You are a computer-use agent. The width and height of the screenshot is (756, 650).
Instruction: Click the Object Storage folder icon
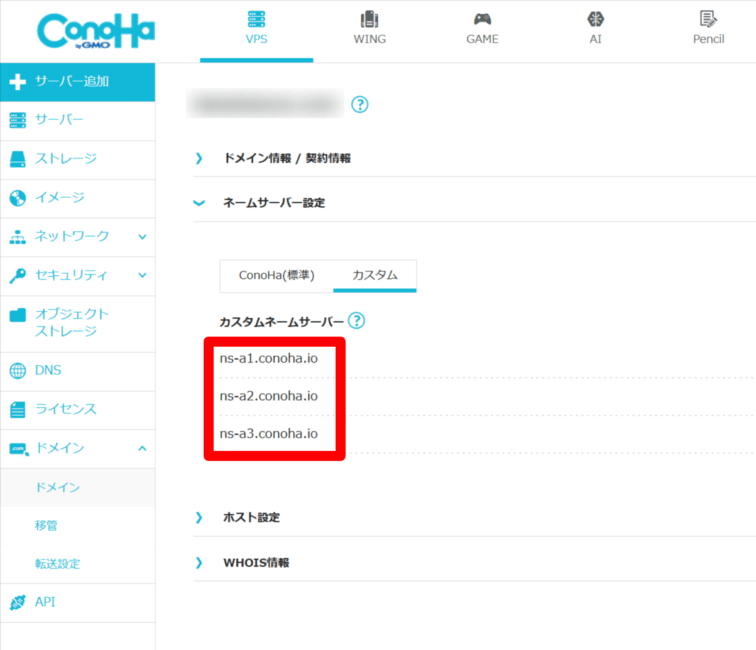point(17,315)
